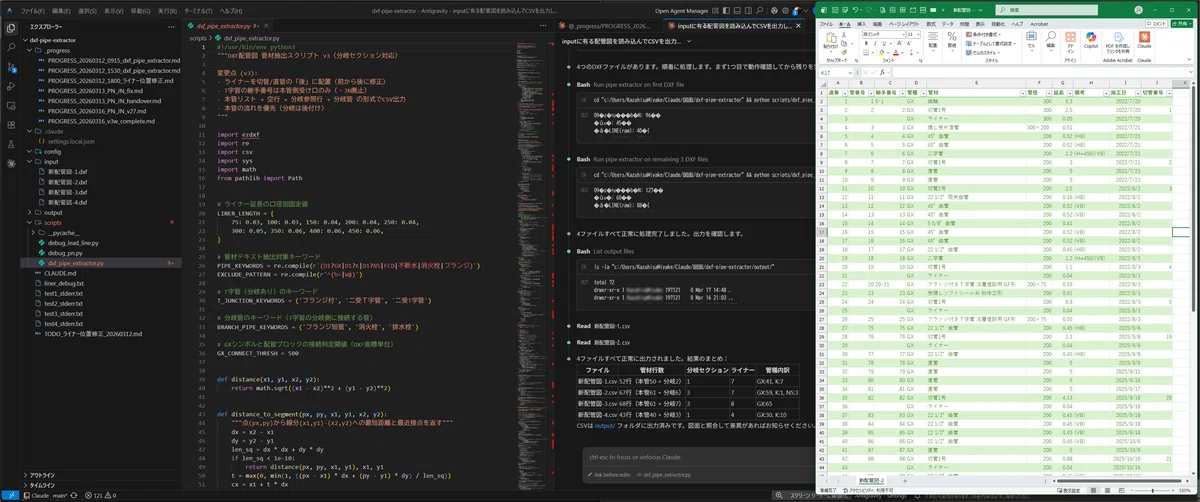Click the Excel Paste clipboard icon
The image size is (1200, 502).
[829, 37]
